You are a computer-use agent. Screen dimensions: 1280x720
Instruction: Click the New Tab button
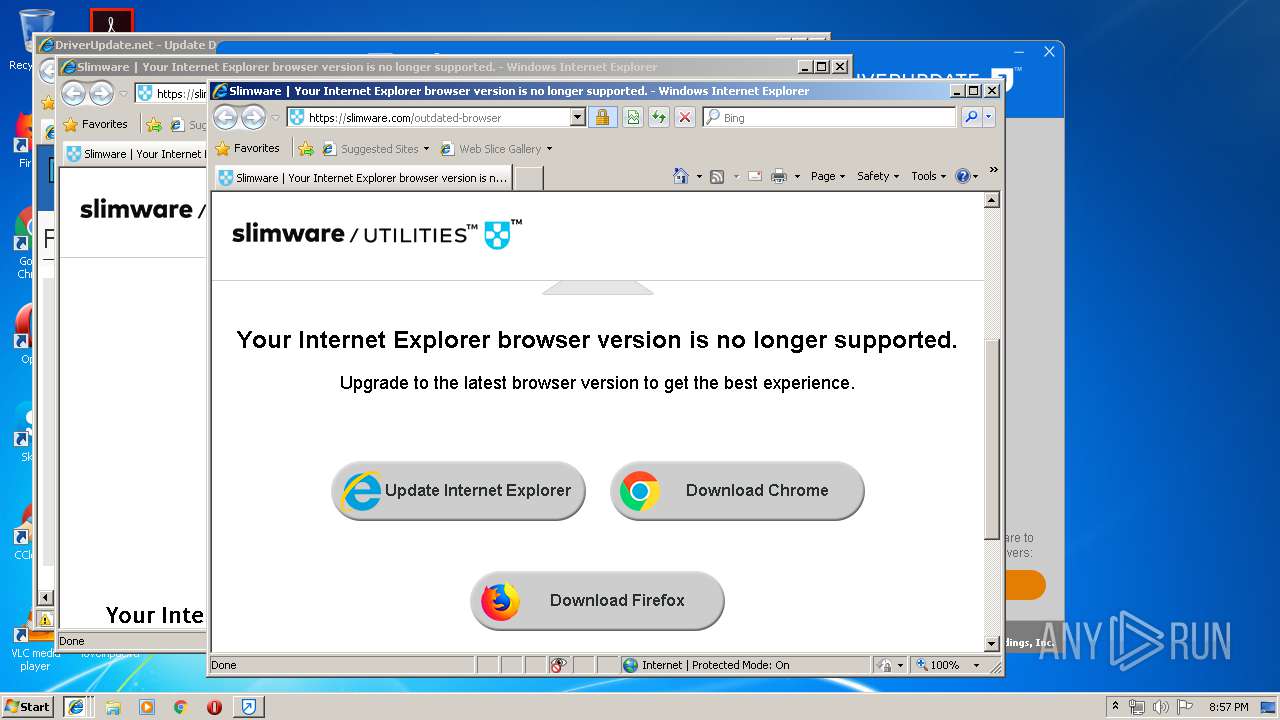(x=528, y=178)
